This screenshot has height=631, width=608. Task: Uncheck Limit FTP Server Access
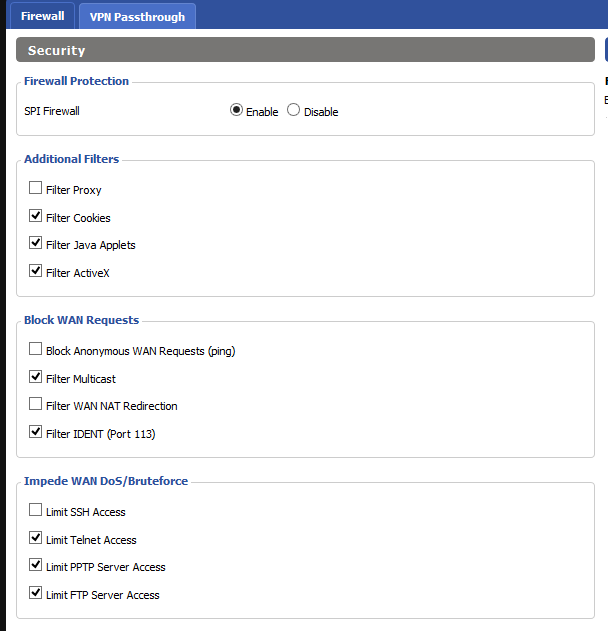point(36,594)
